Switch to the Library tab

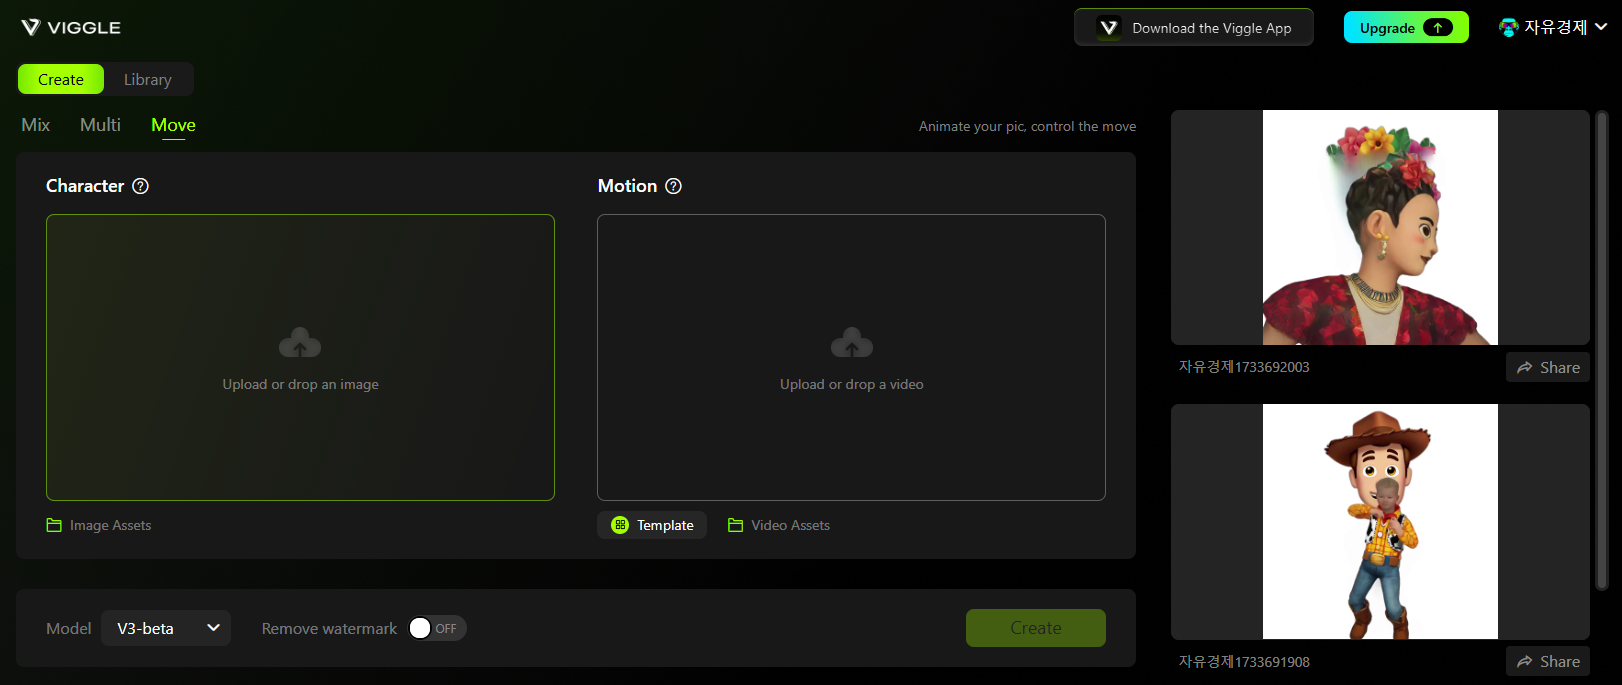148,79
